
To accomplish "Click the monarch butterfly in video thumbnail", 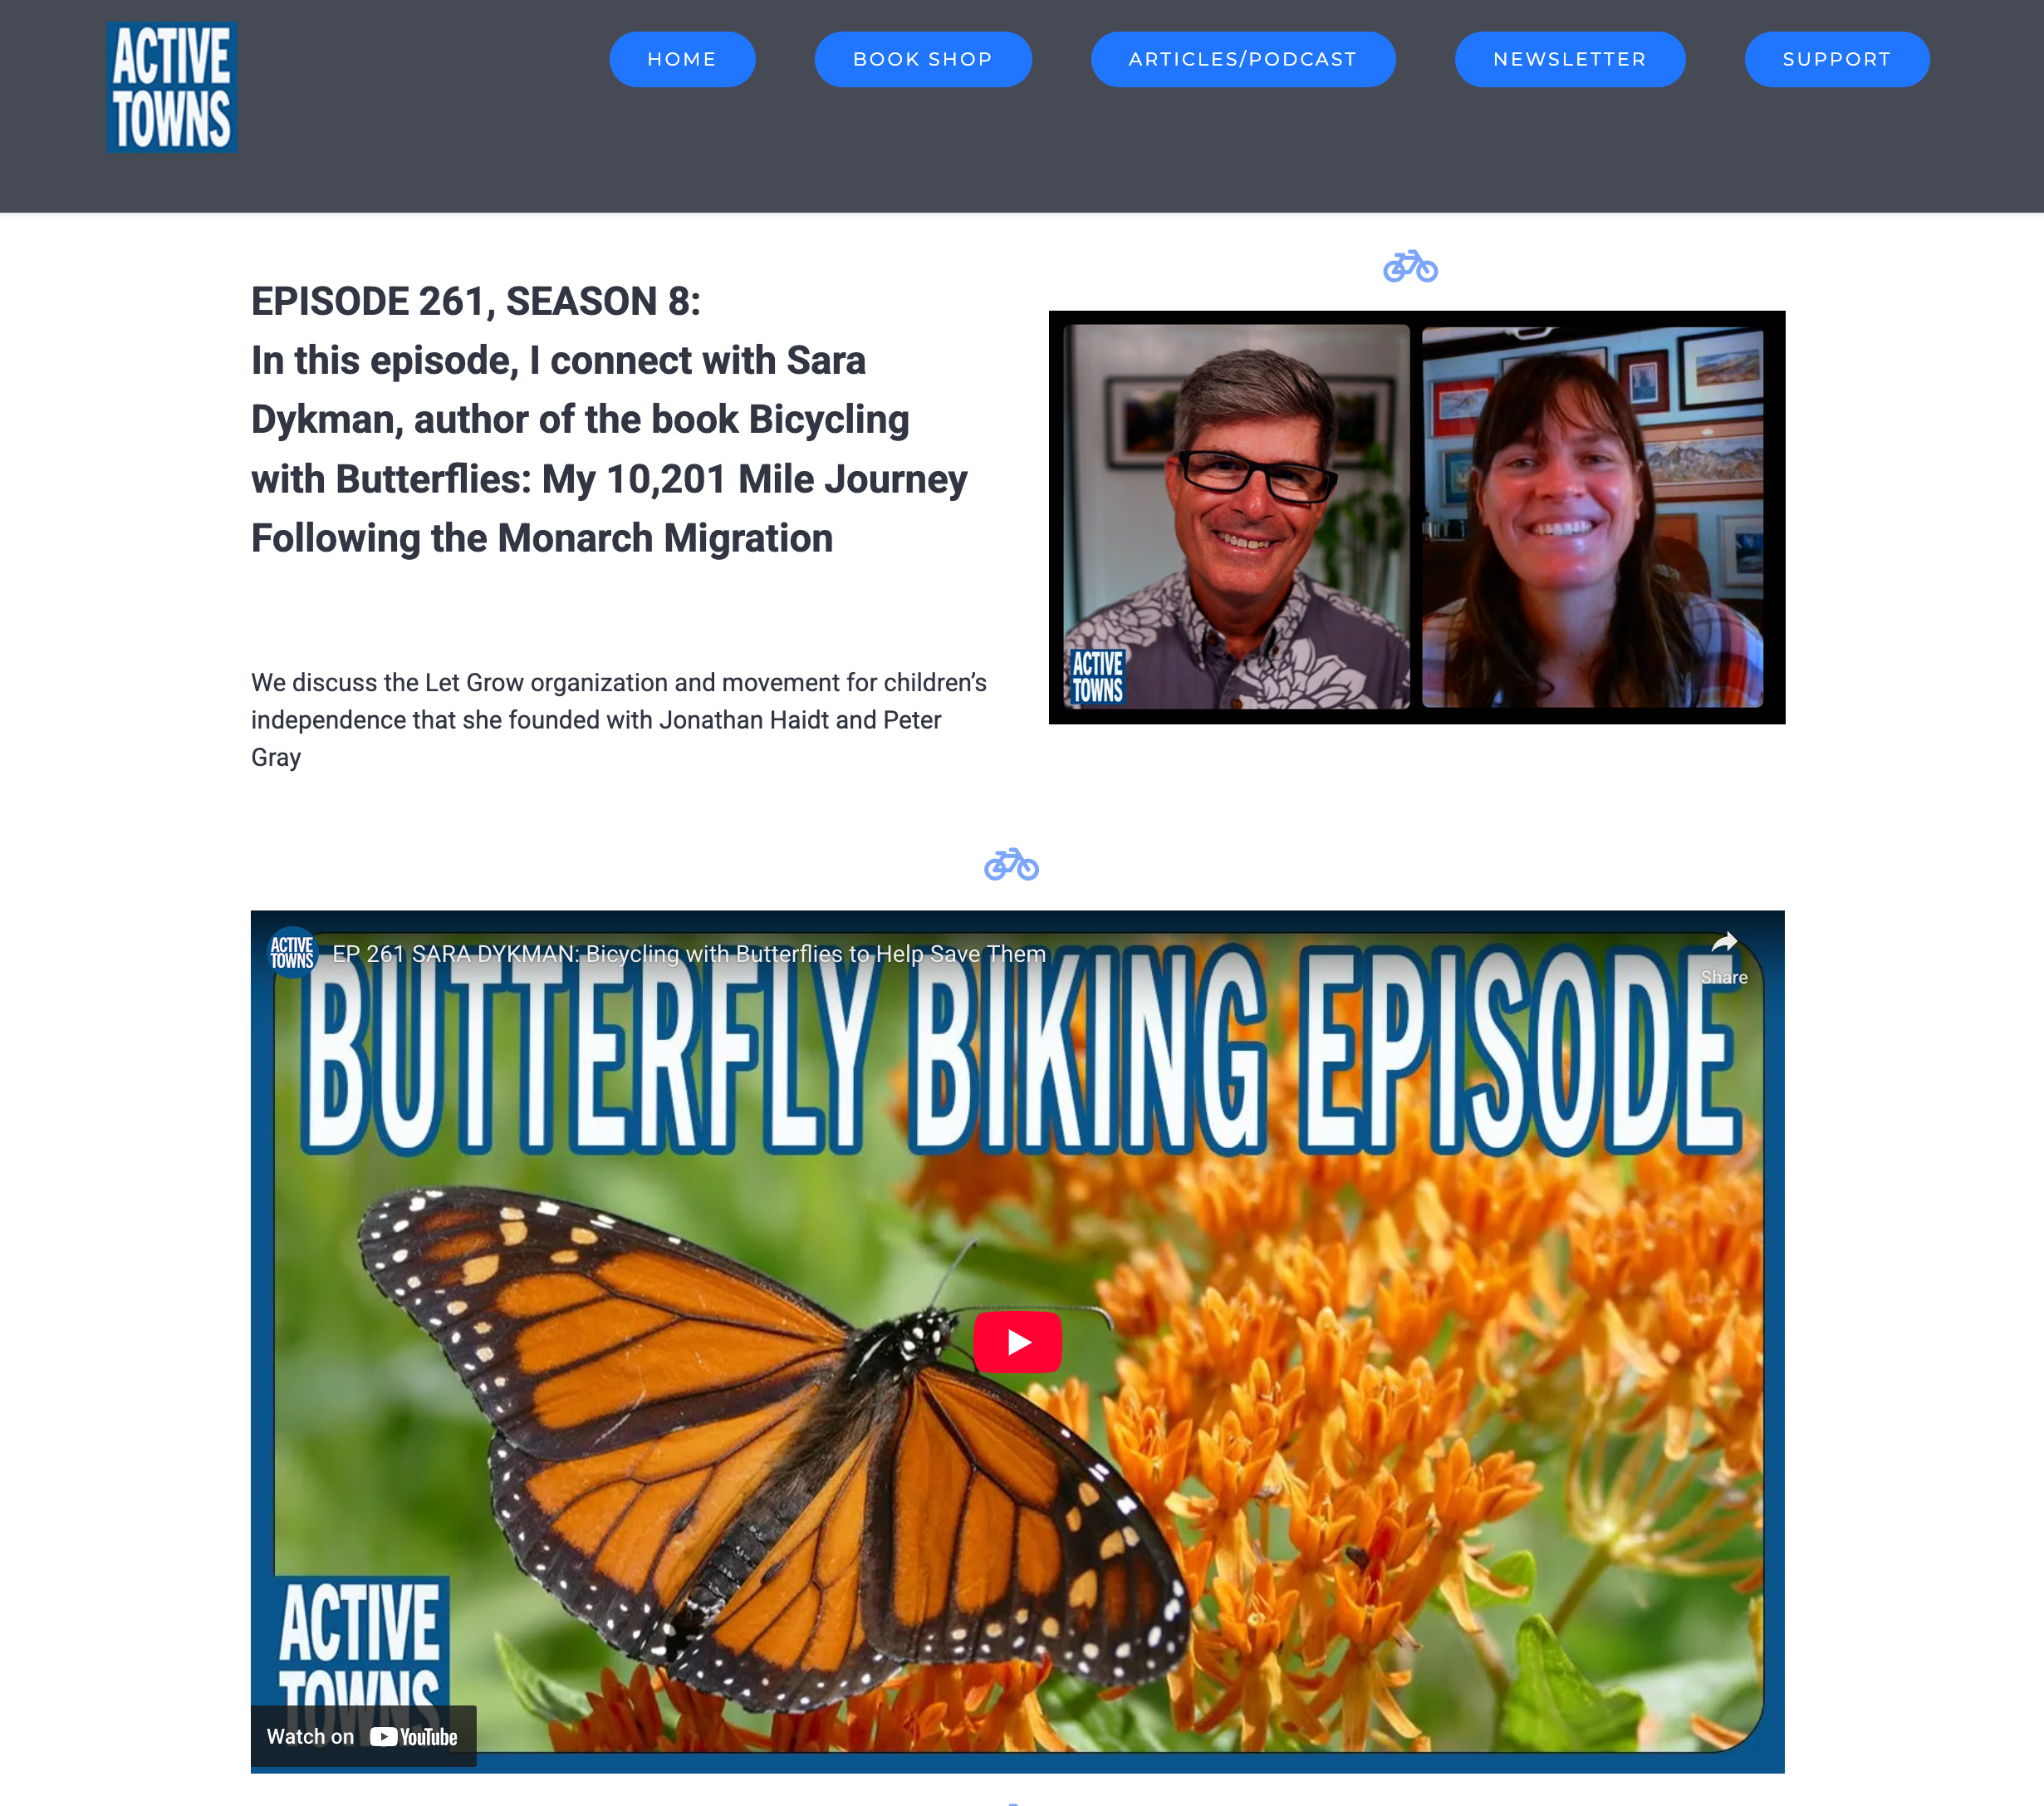I will 770,1440.
